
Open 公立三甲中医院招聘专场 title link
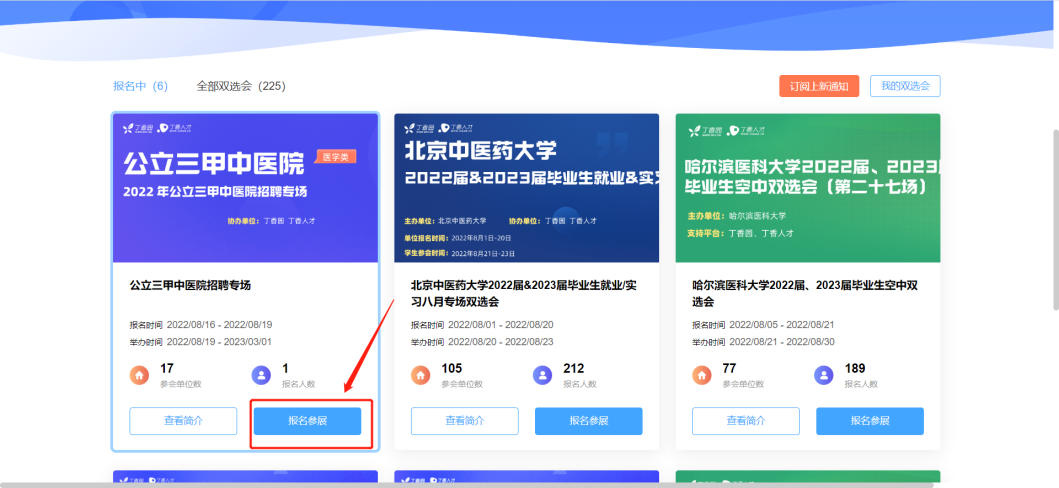(x=190, y=285)
